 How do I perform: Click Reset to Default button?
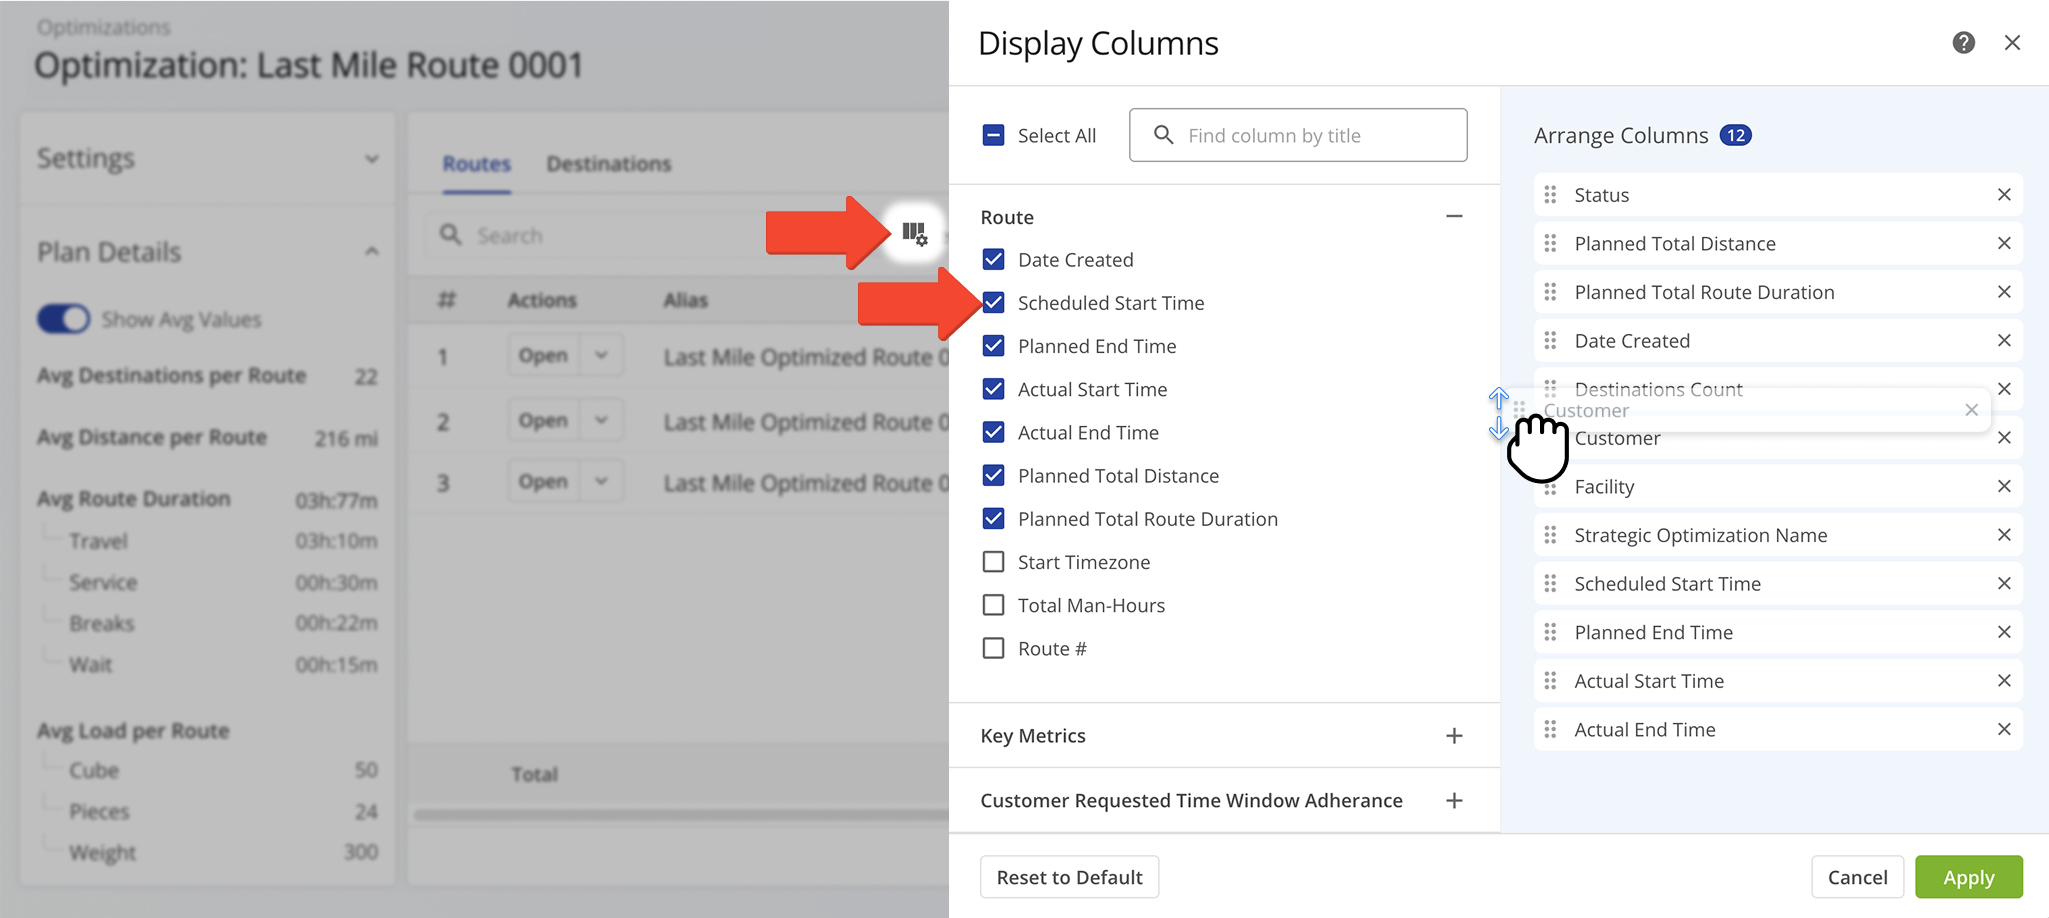(1069, 877)
